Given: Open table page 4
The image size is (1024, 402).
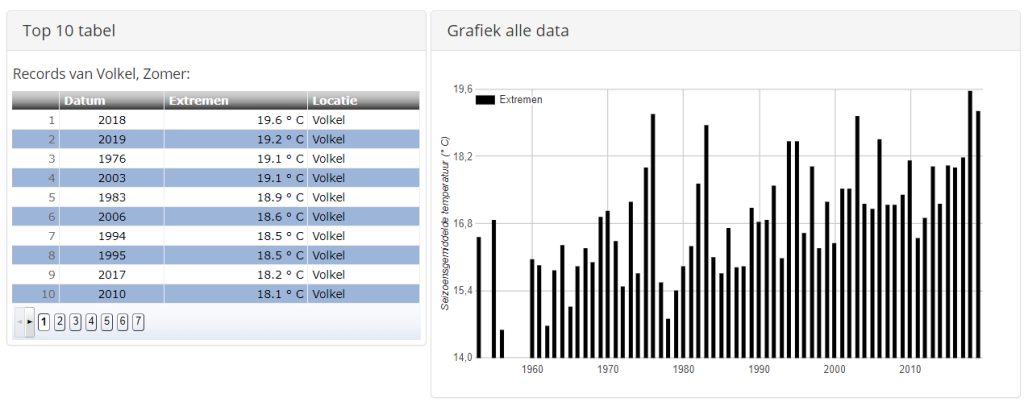Looking at the screenshot, I should click(x=91, y=321).
